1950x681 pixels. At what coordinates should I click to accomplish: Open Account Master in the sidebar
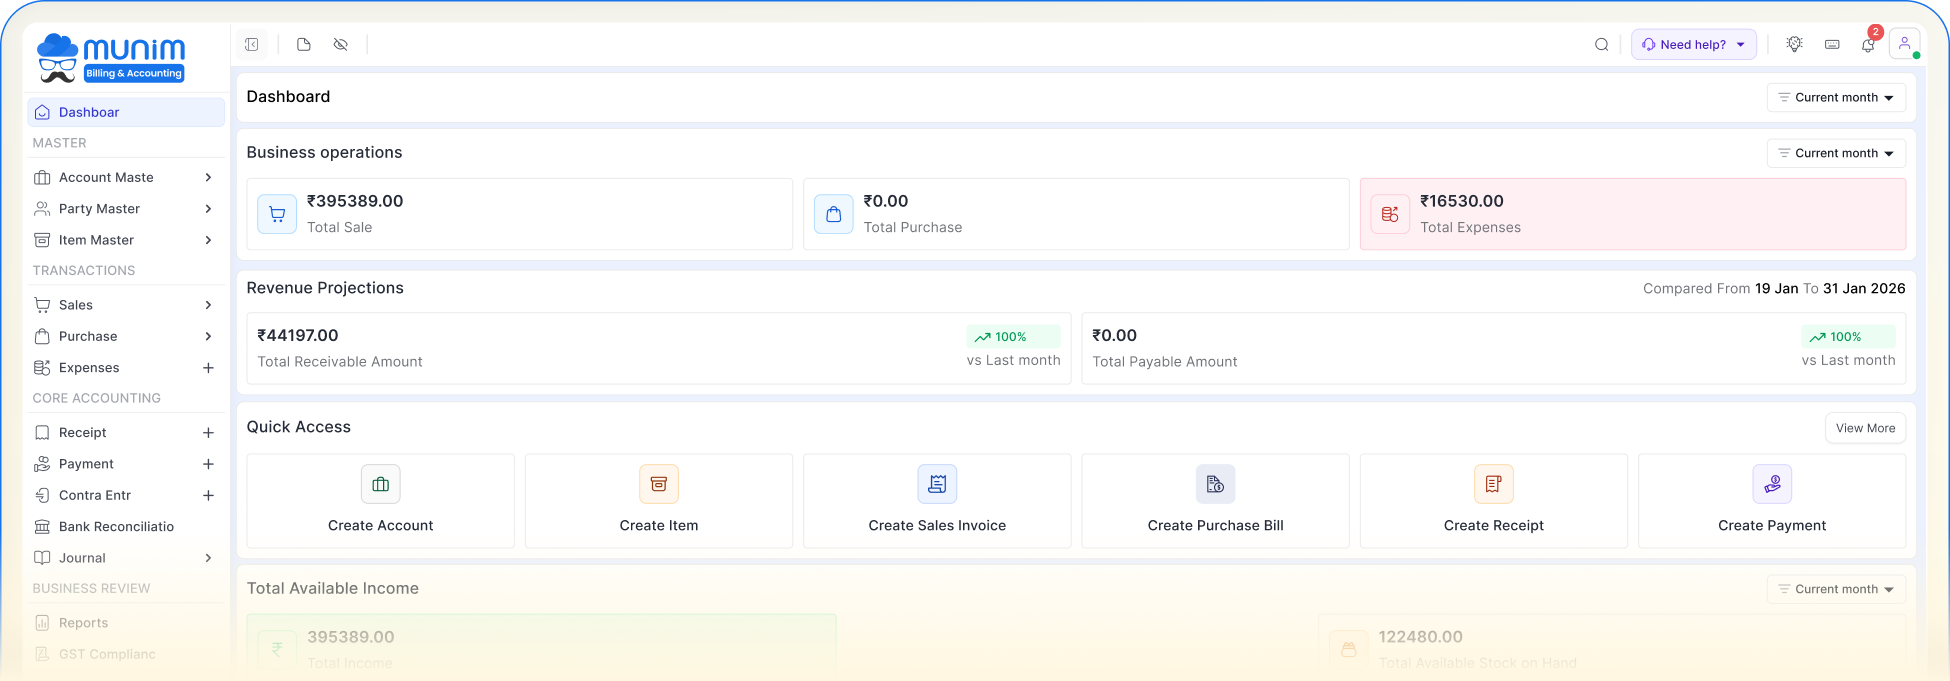point(106,178)
